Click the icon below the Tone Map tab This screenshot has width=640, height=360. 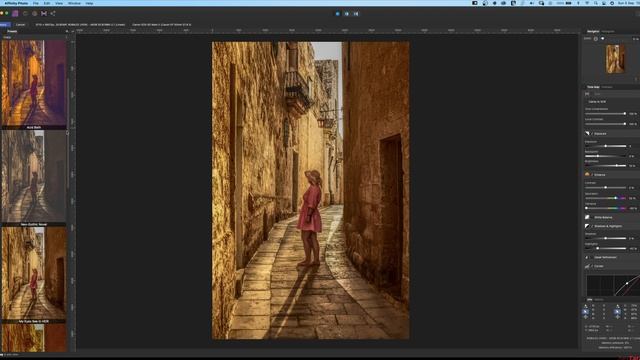point(587,94)
